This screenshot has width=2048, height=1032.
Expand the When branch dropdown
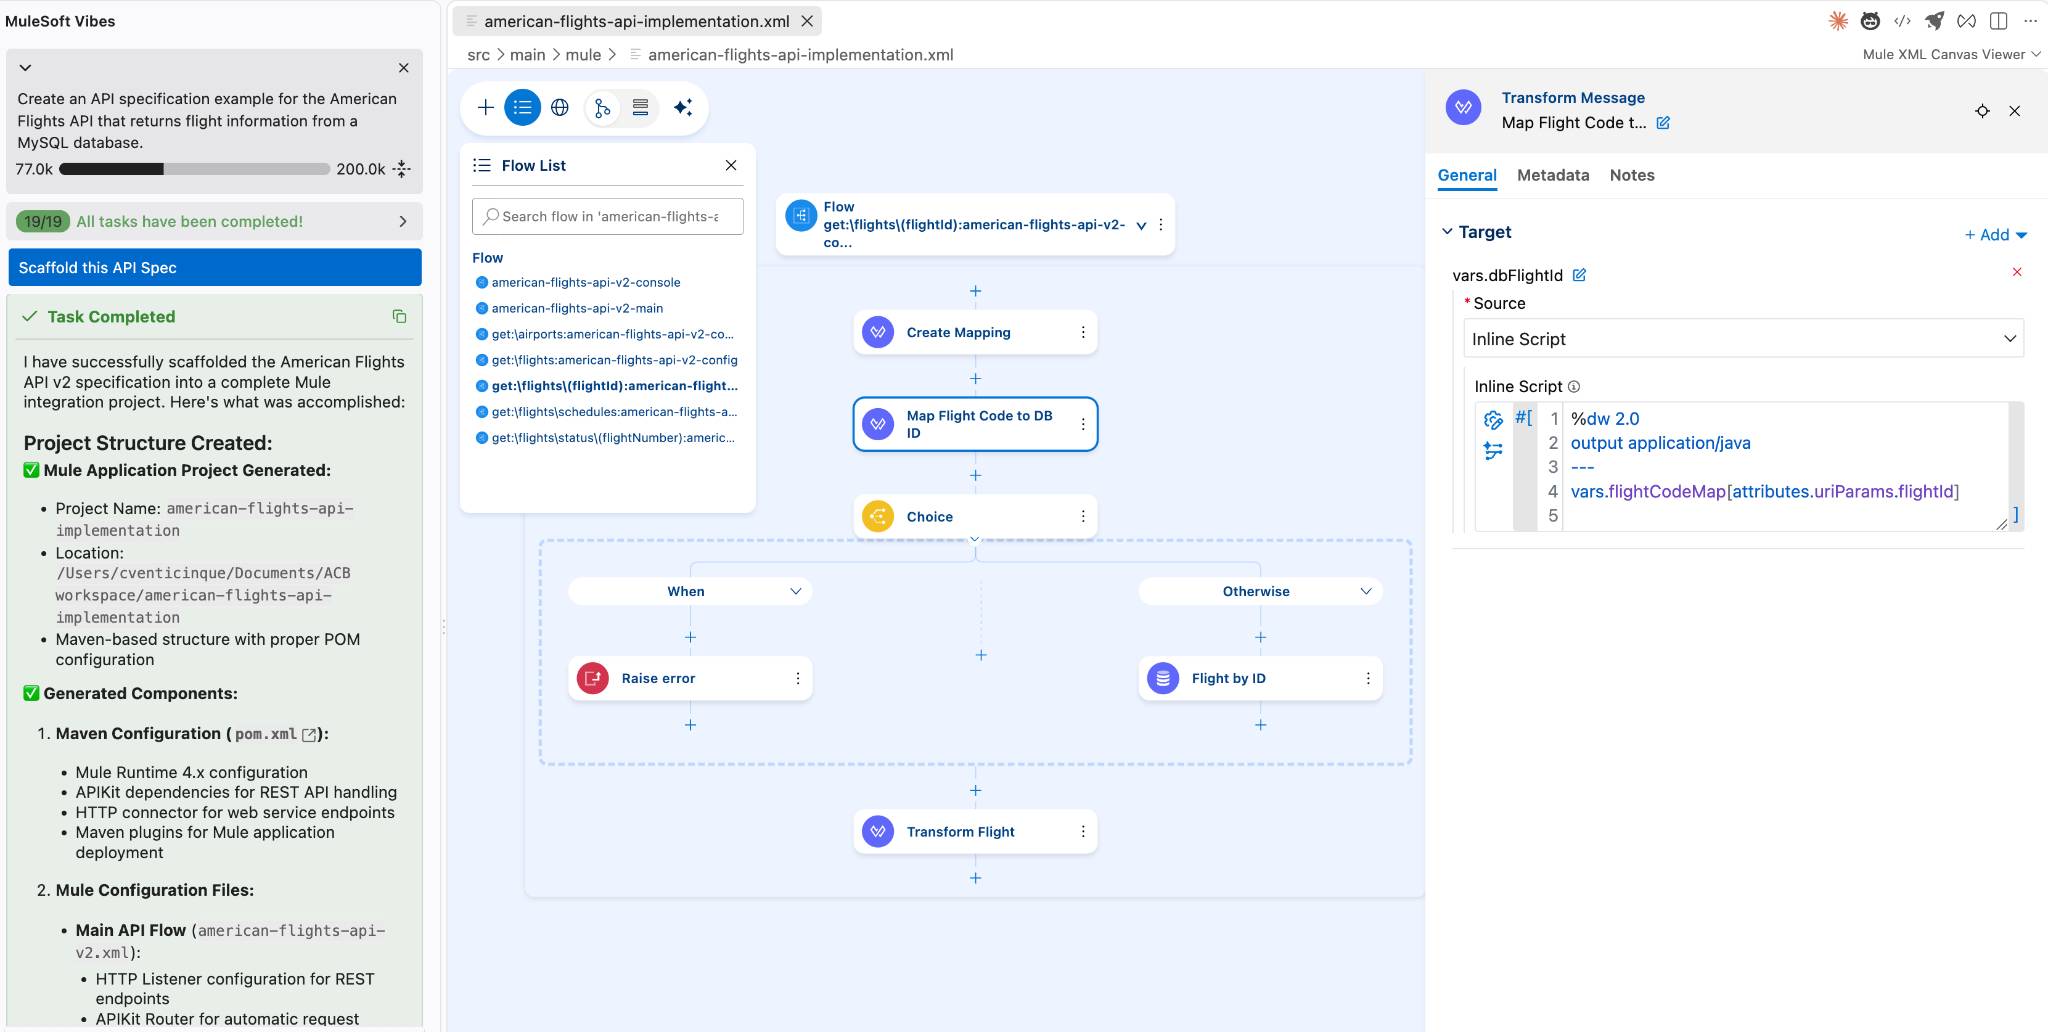pos(796,591)
